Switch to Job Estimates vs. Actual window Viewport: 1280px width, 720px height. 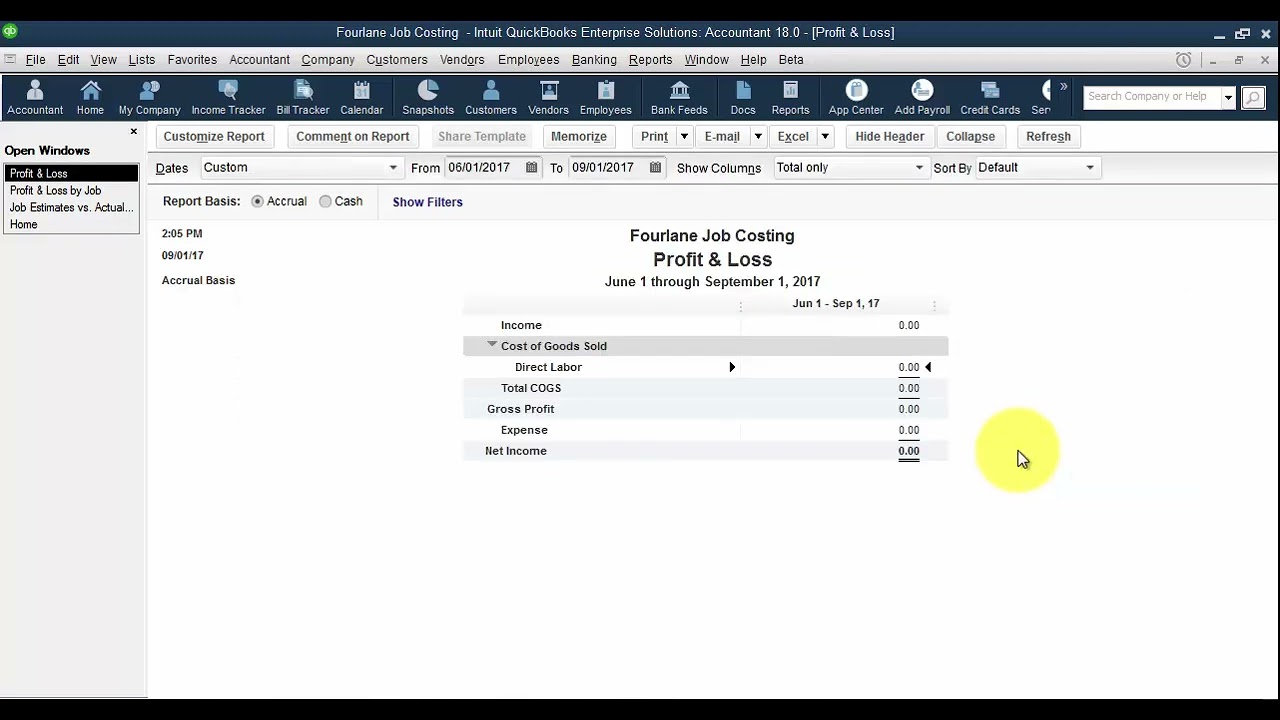(x=71, y=207)
